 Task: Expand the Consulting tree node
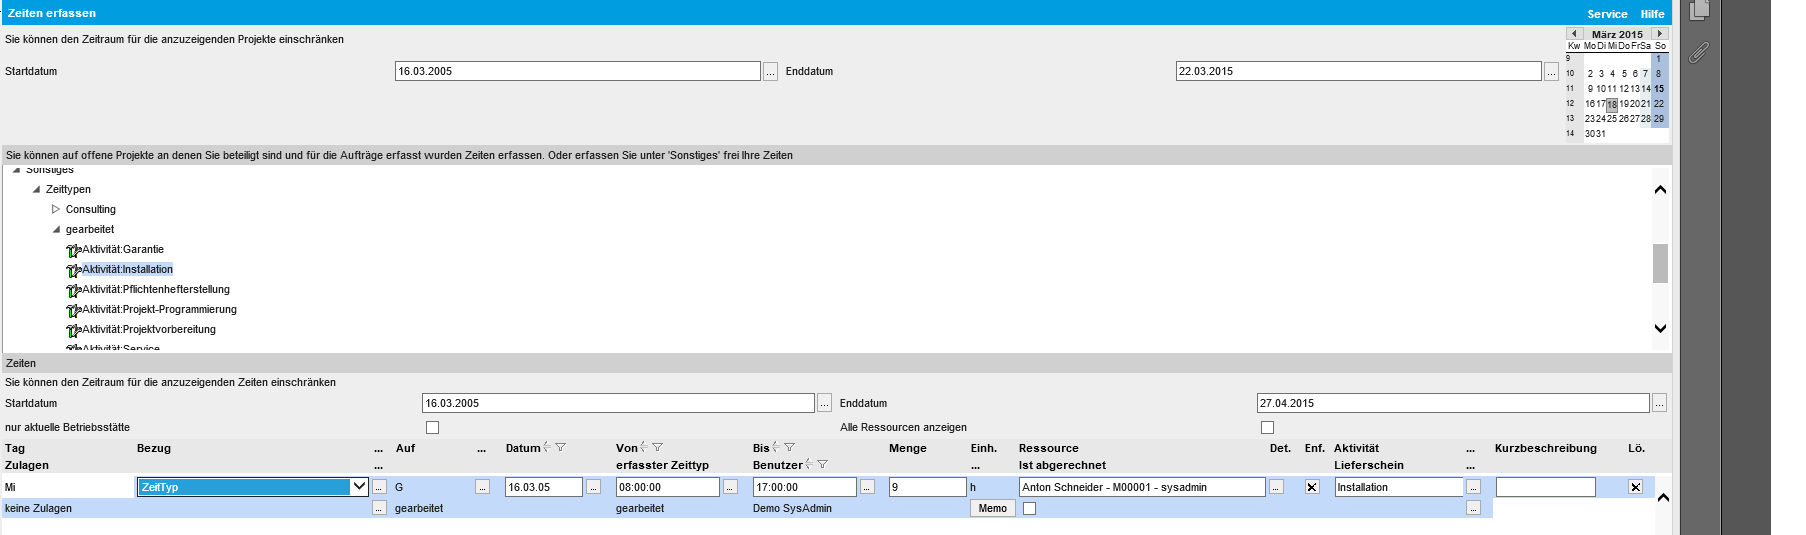pos(56,210)
